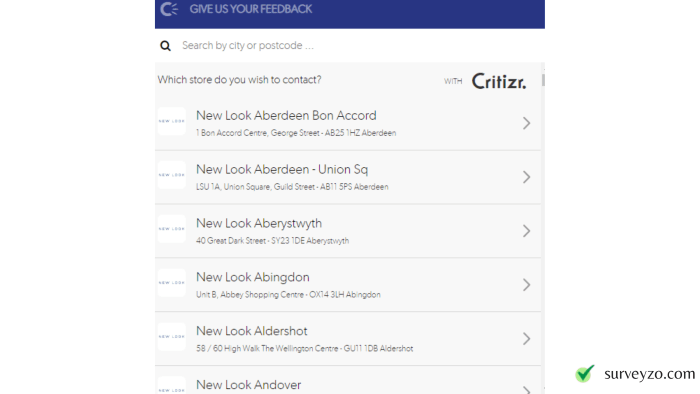The image size is (700, 394).
Task: Open Aldershot store via its chevron arrow
Action: pyautogui.click(x=527, y=339)
